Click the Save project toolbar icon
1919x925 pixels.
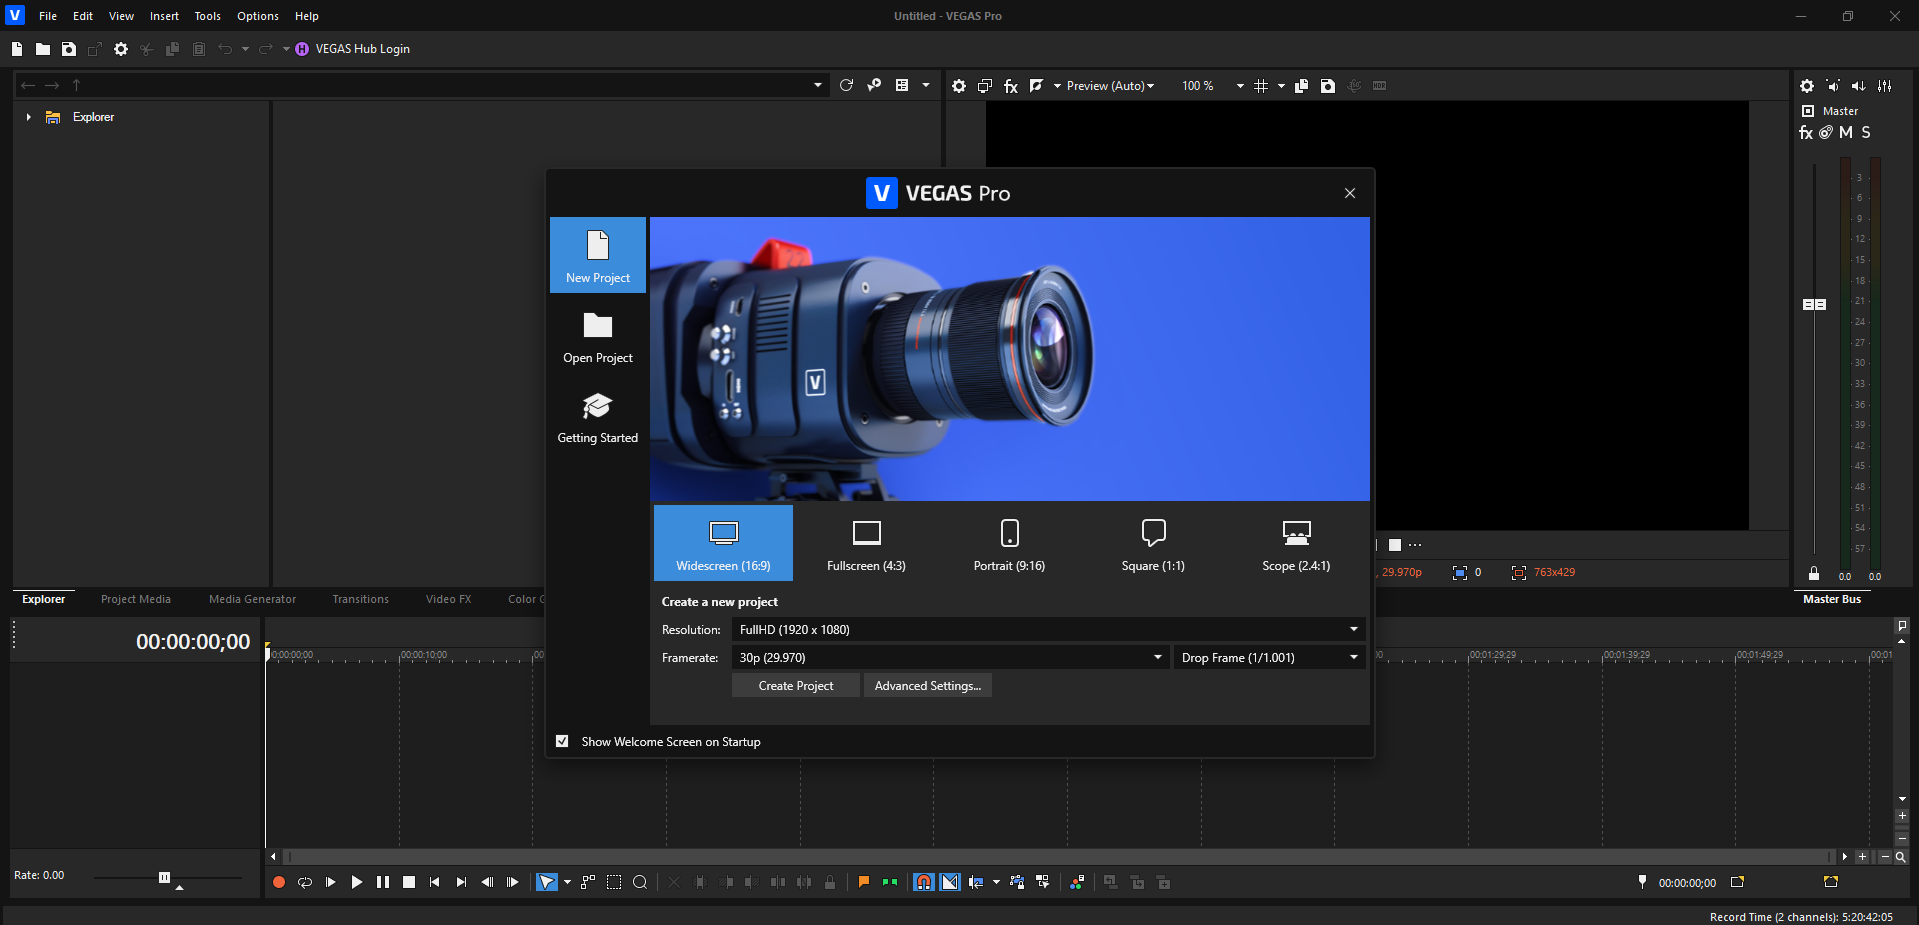[x=69, y=49]
